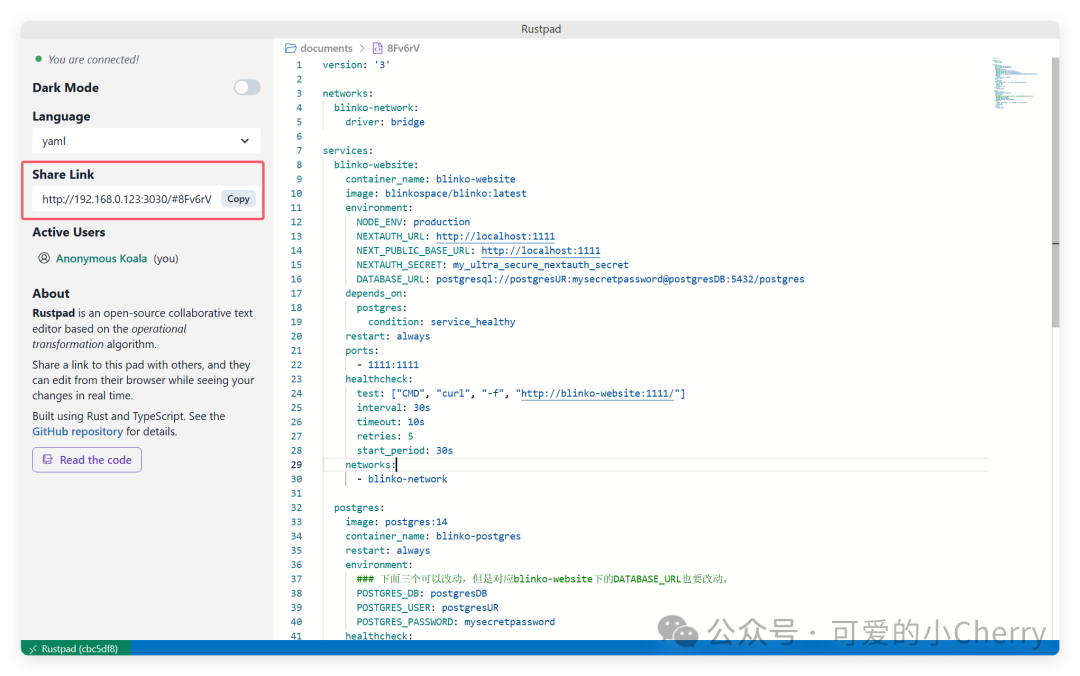Image resolution: width=1080 pixels, height=676 pixels.
Task: Click the ports entry 1111:1111
Action: click(x=393, y=365)
